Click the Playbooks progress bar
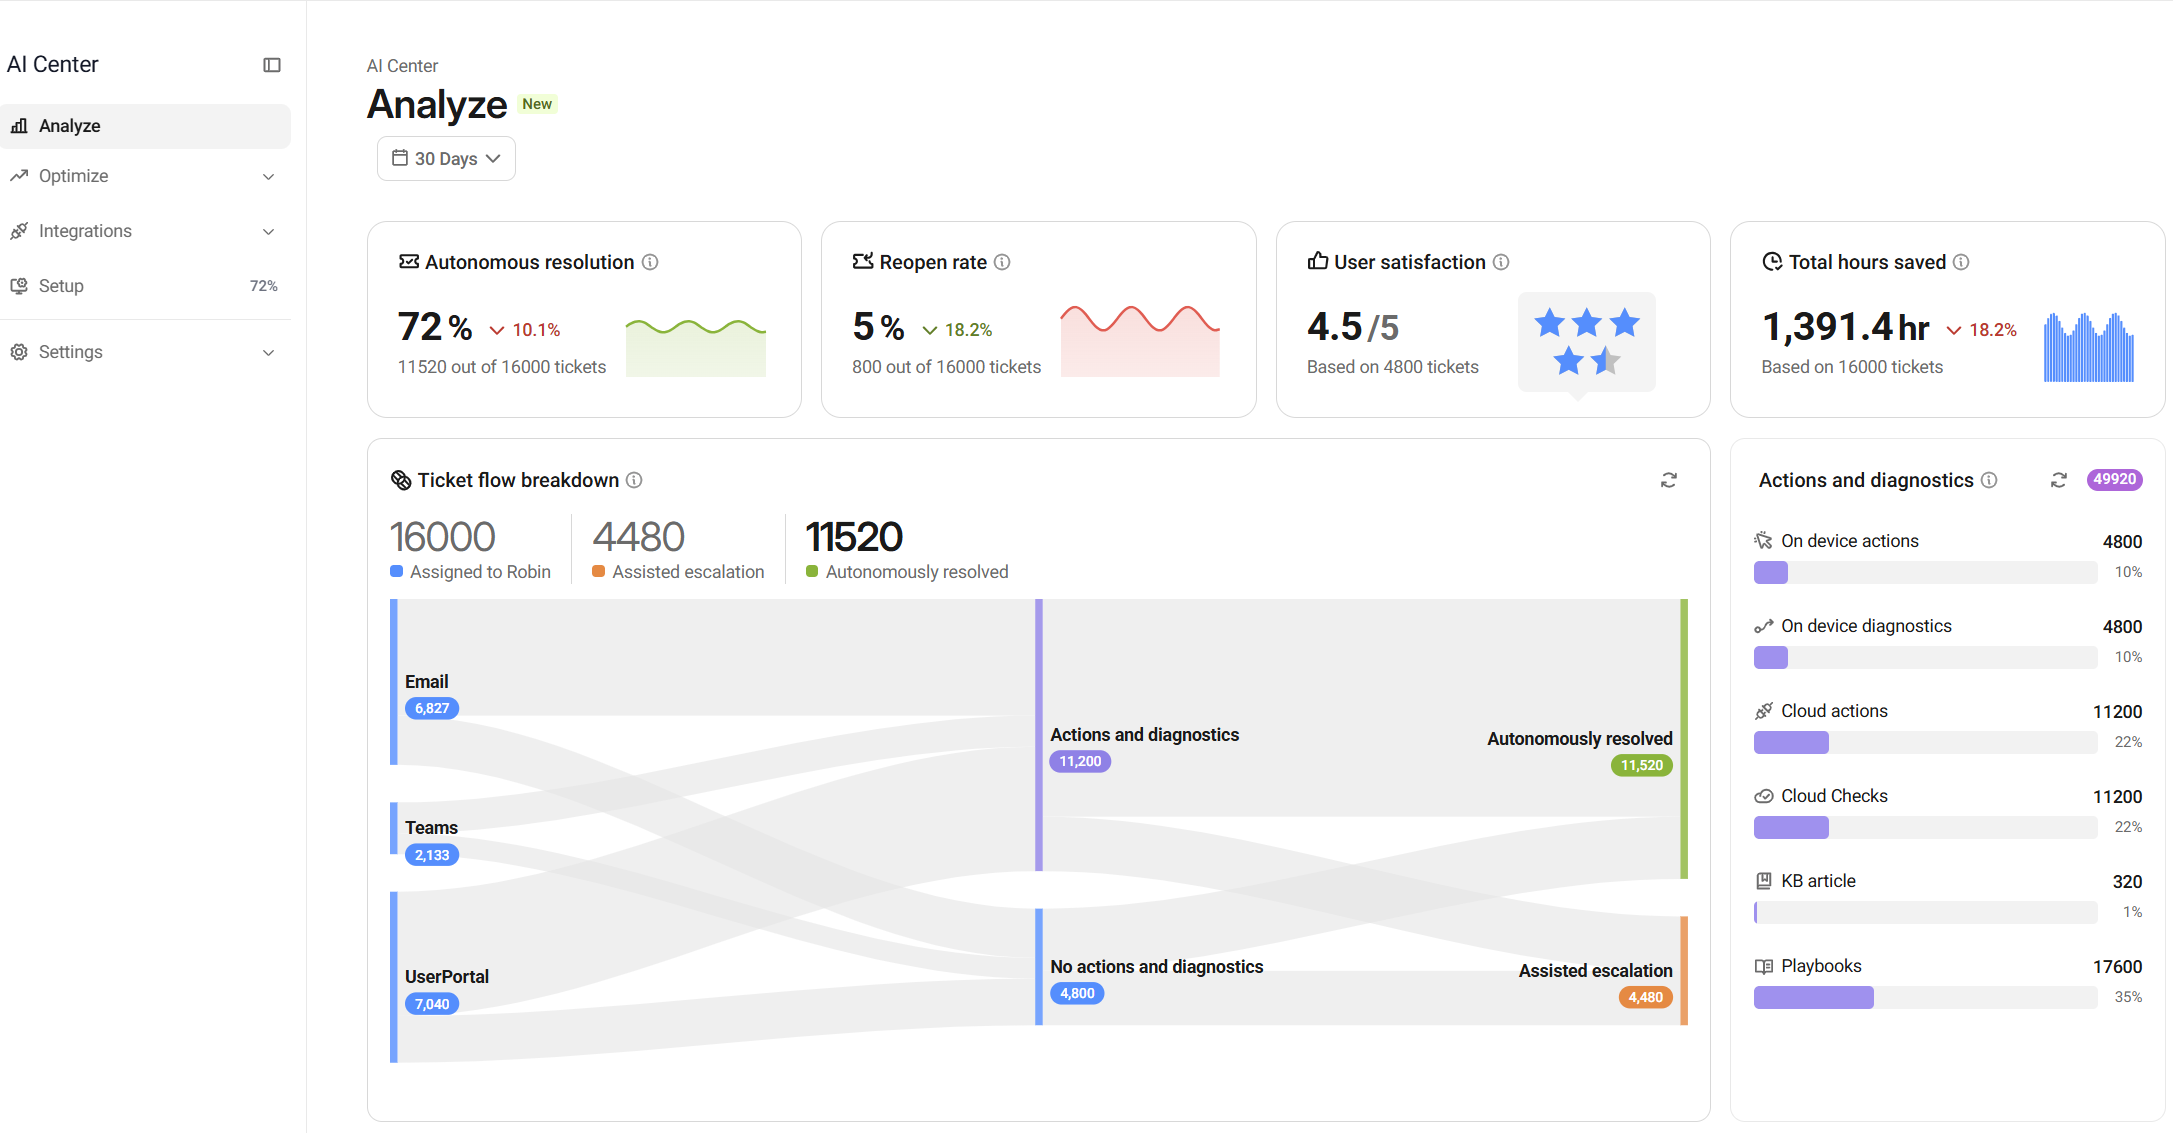Screen dimensions: 2173x1133 point(1926,998)
